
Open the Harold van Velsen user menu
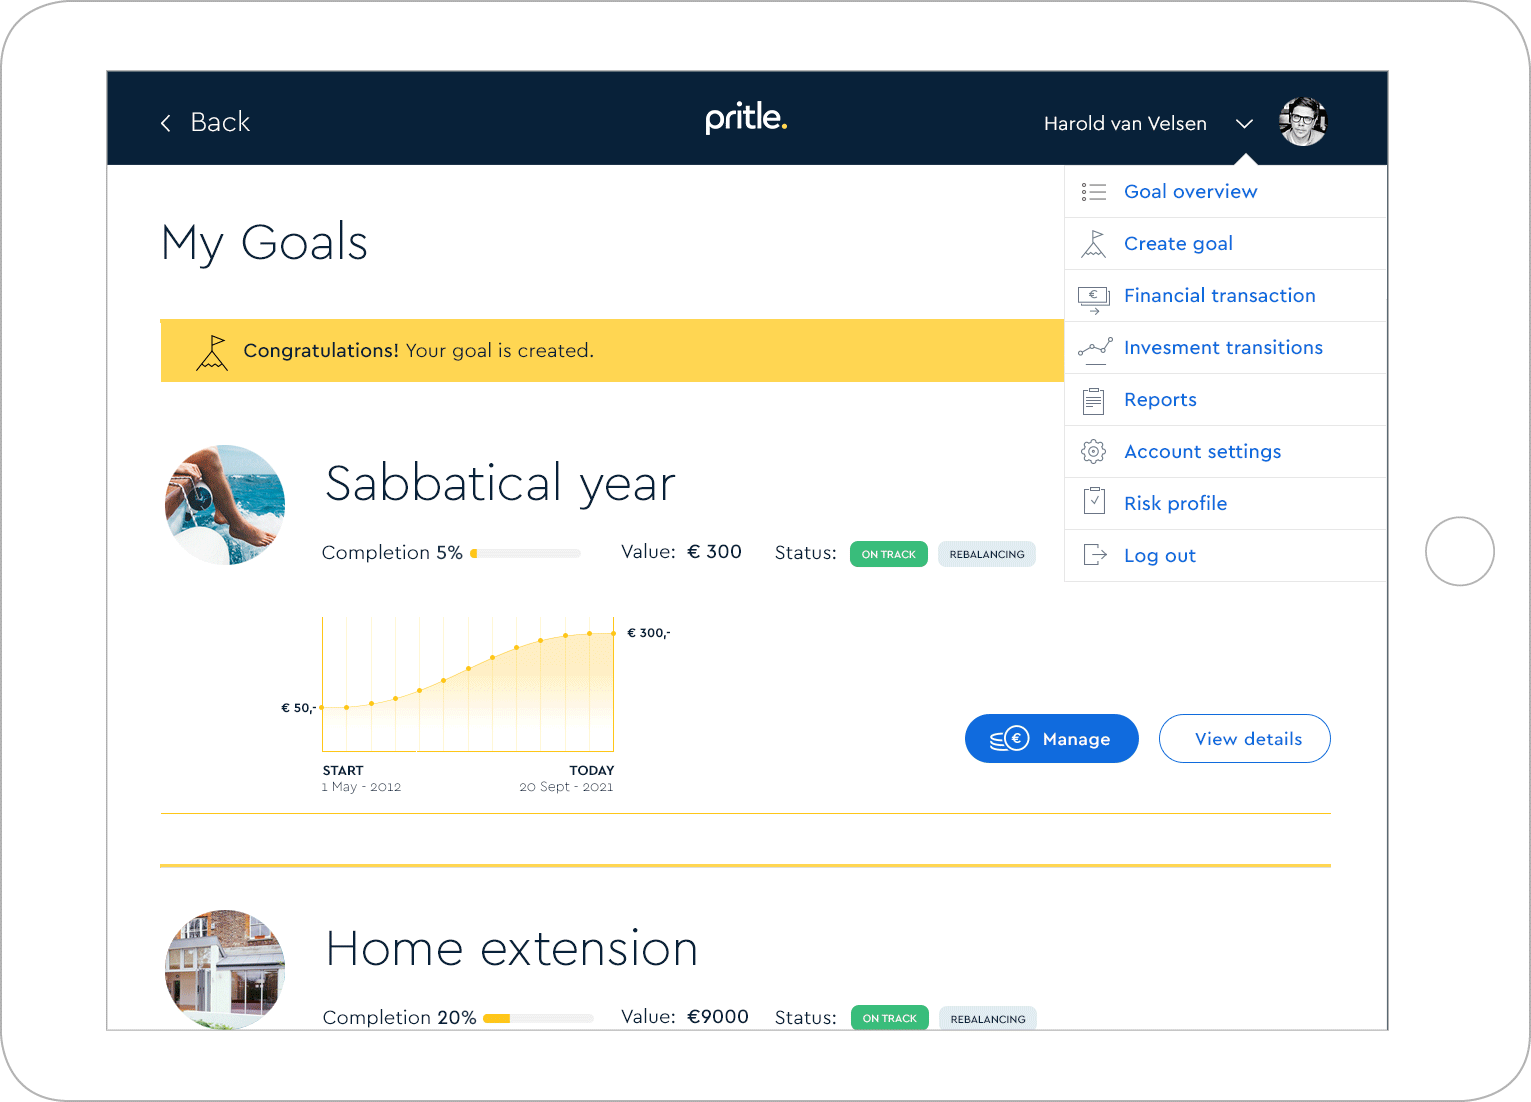click(x=1125, y=124)
